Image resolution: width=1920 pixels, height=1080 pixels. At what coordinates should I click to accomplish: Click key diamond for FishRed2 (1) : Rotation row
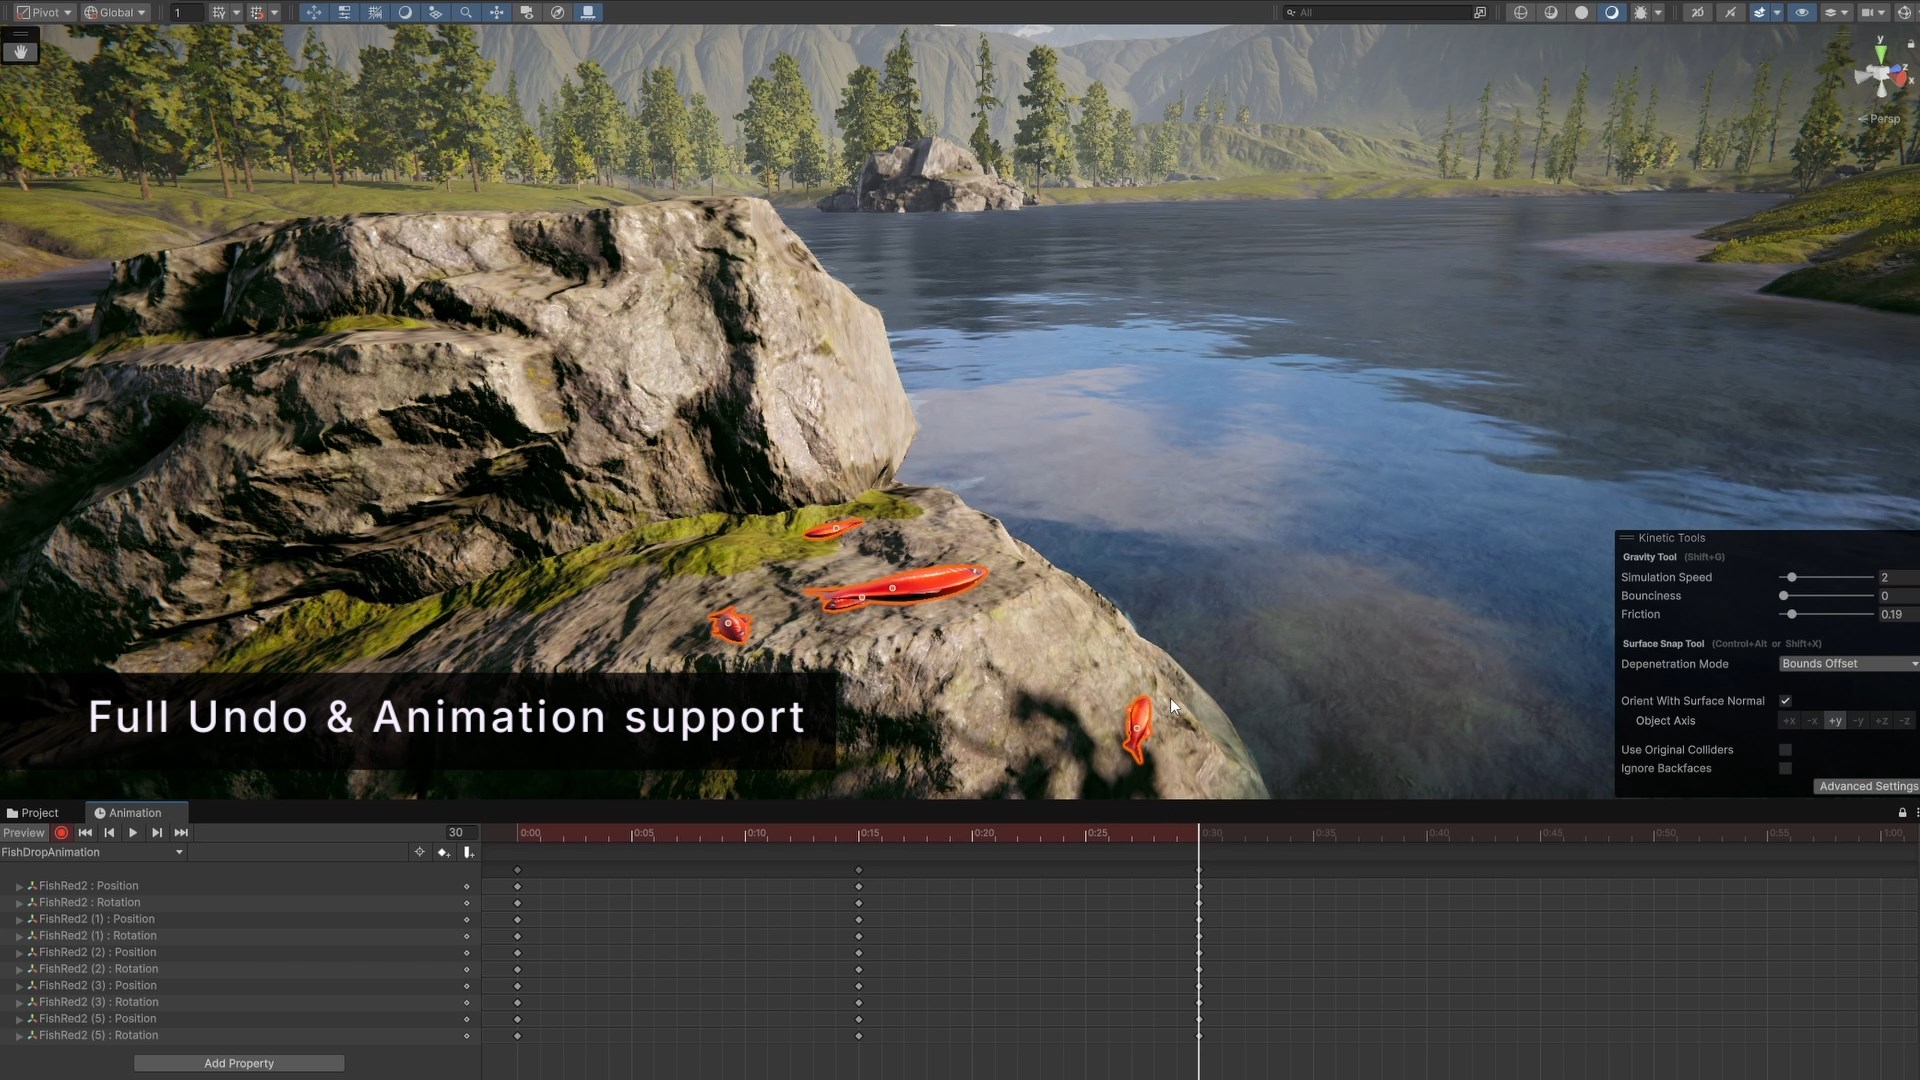[x=466, y=936]
